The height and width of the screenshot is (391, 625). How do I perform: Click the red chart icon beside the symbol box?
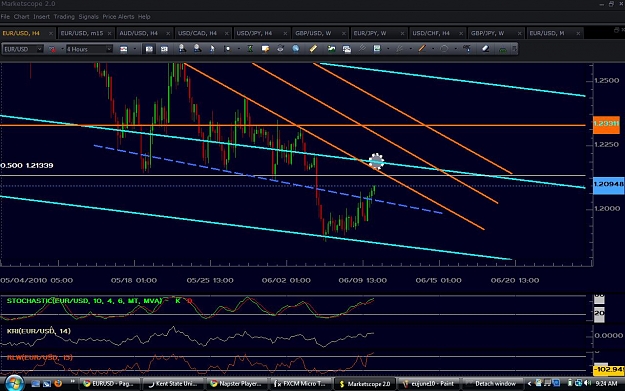[x=52, y=49]
